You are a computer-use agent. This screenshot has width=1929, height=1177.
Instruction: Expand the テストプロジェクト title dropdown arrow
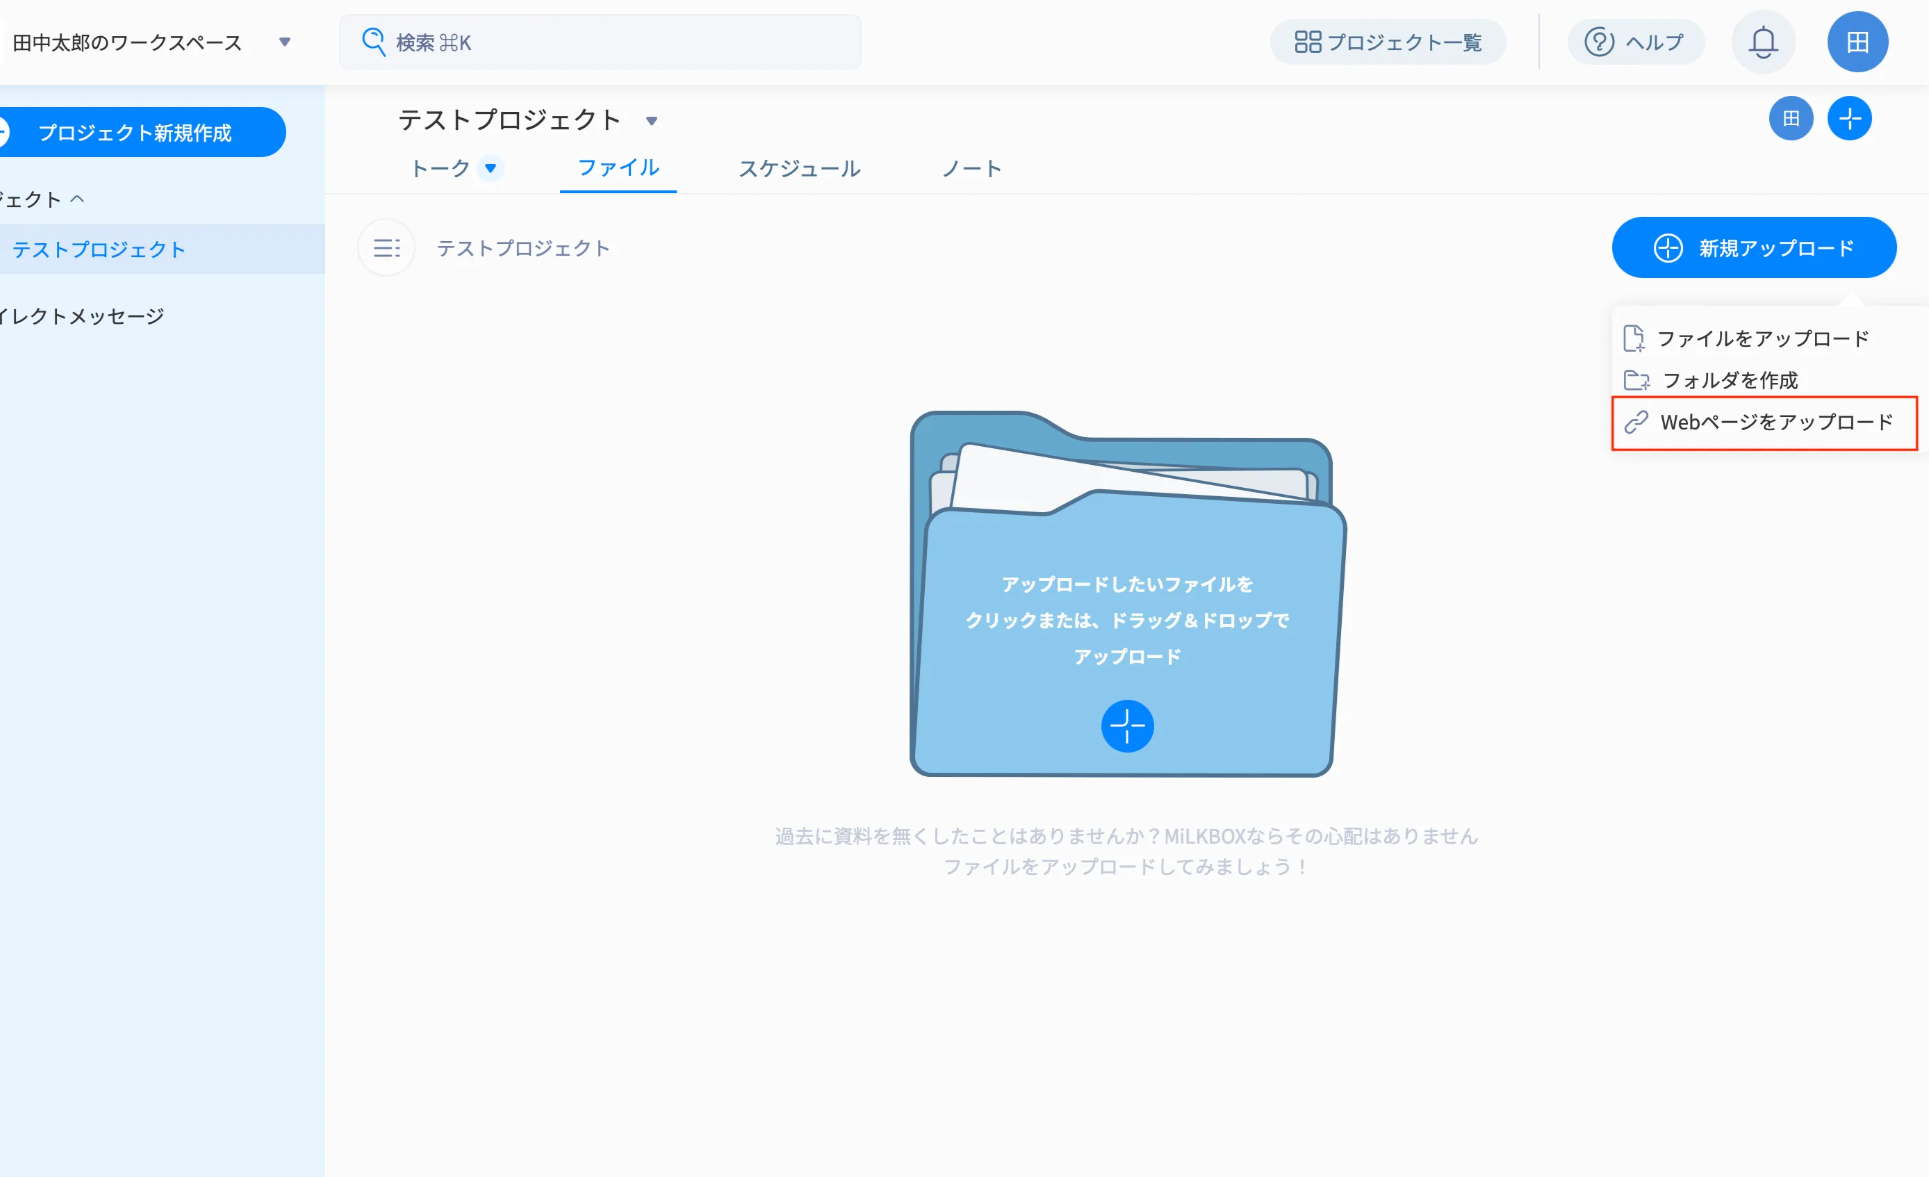click(x=652, y=121)
